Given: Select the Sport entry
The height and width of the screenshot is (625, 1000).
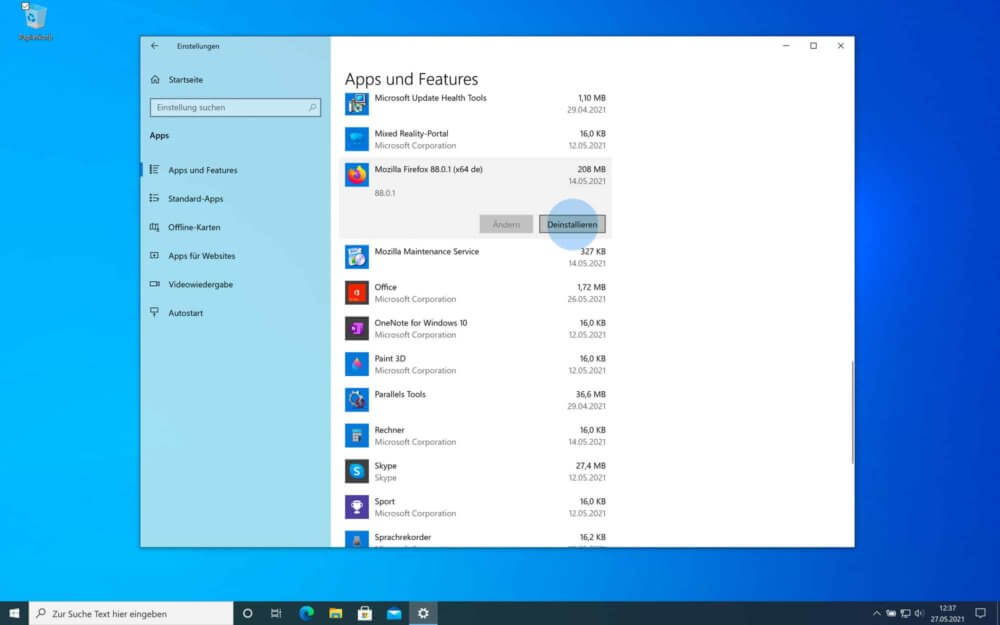Looking at the screenshot, I should pyautogui.click(x=475, y=507).
